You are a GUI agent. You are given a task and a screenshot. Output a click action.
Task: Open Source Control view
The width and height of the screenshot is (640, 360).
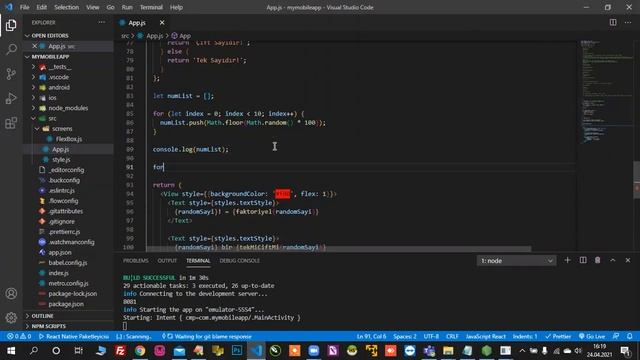point(11,74)
